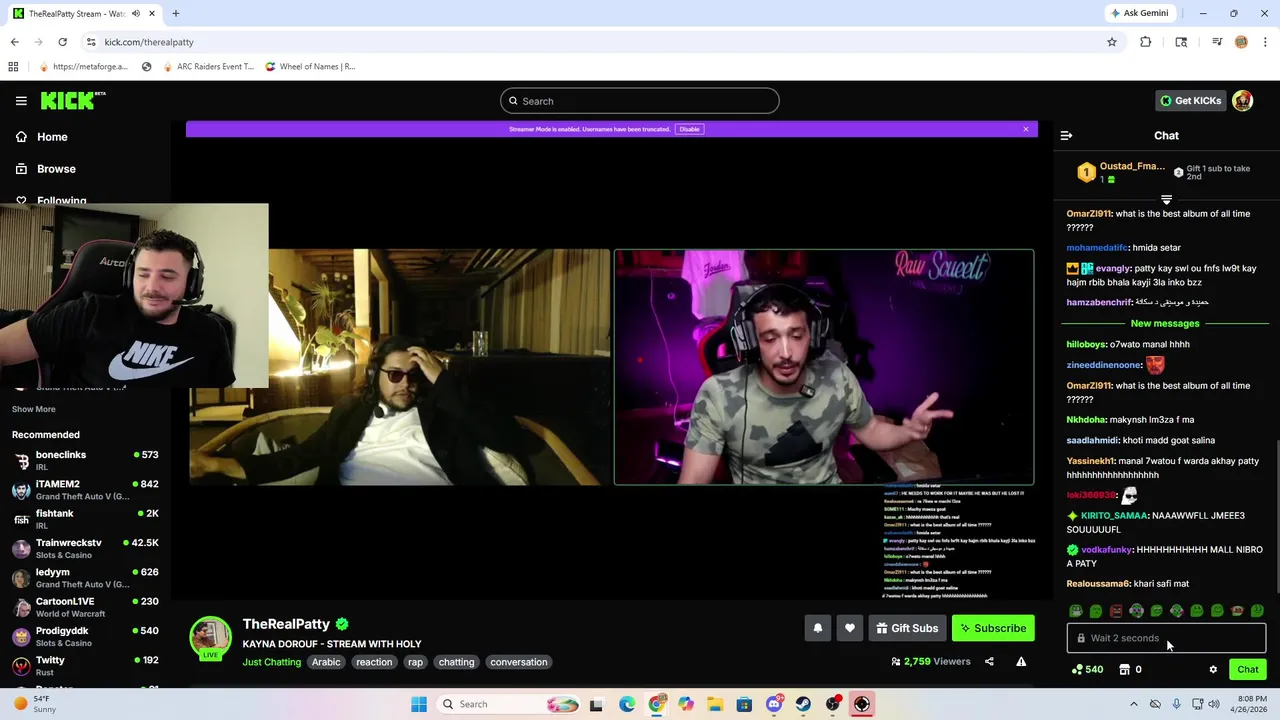Click TheRealPatty streamer avatar

[x=211, y=637]
